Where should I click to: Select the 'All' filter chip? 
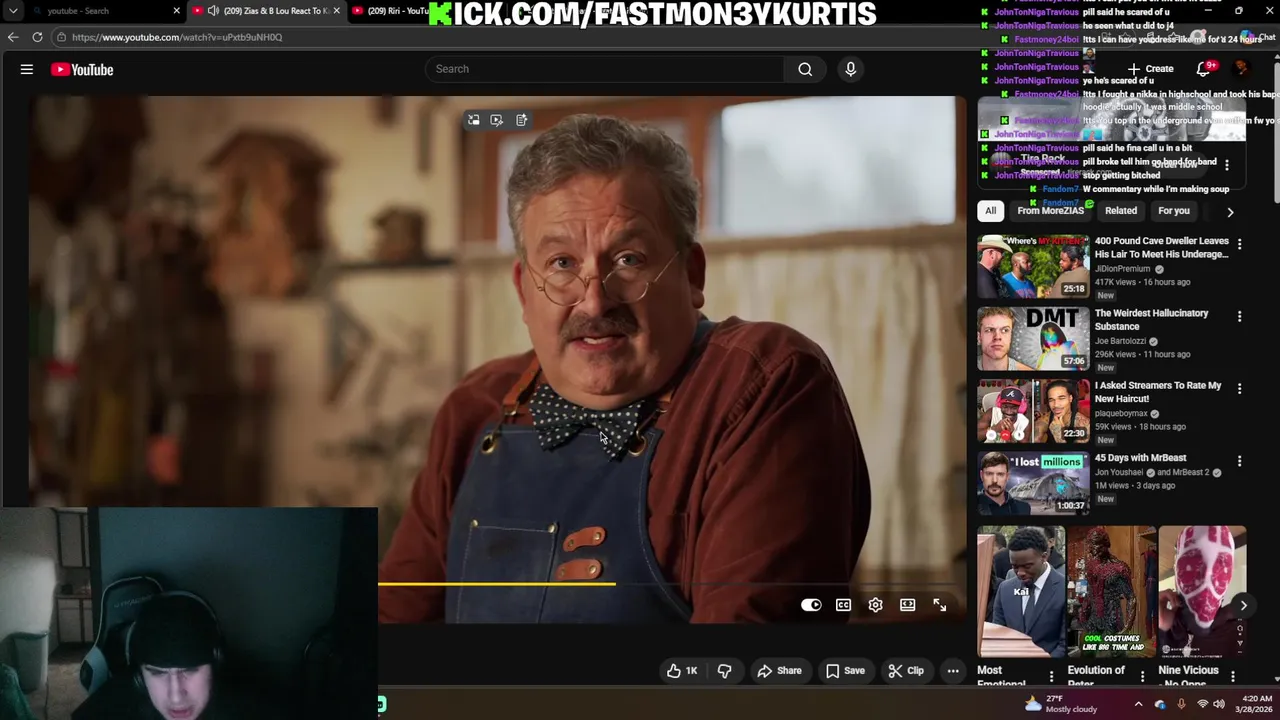[990, 211]
